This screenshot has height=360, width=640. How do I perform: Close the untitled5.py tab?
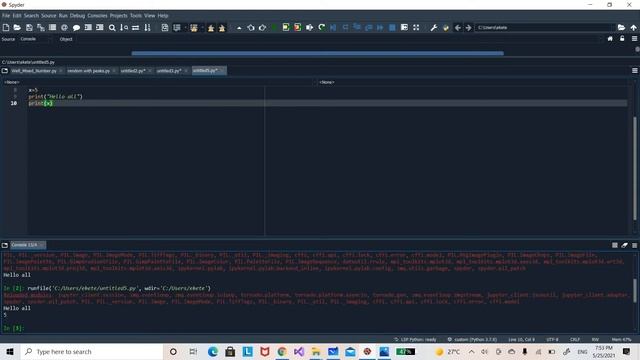pyautogui.click(x=222, y=71)
